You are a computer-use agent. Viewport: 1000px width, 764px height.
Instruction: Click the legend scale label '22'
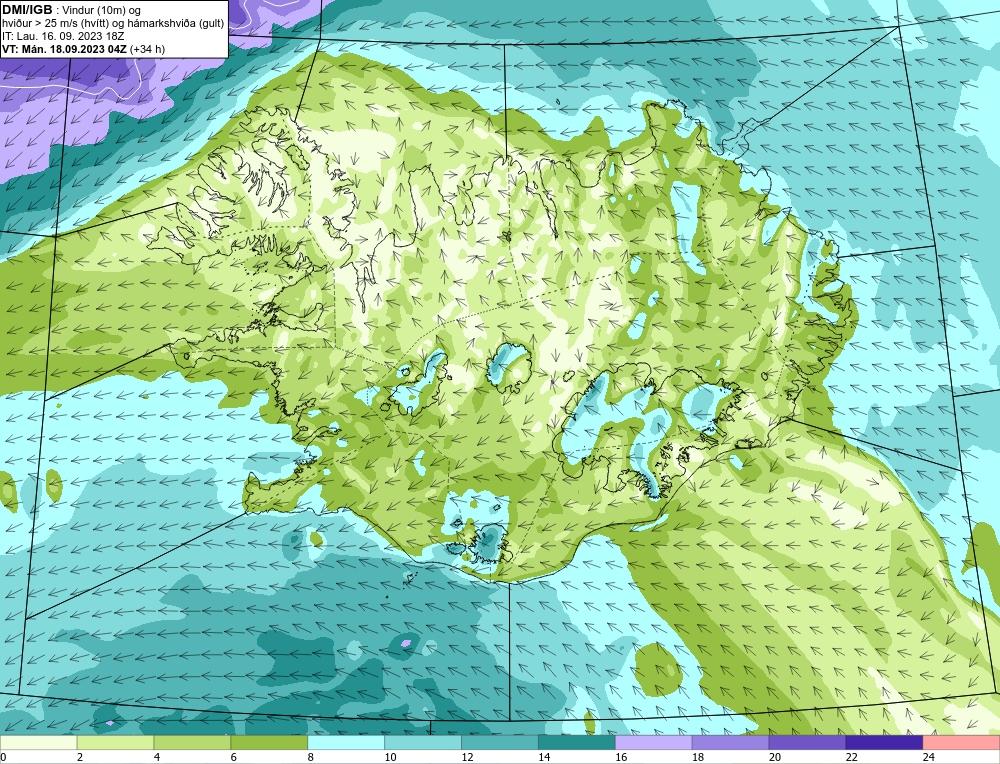[852, 757]
